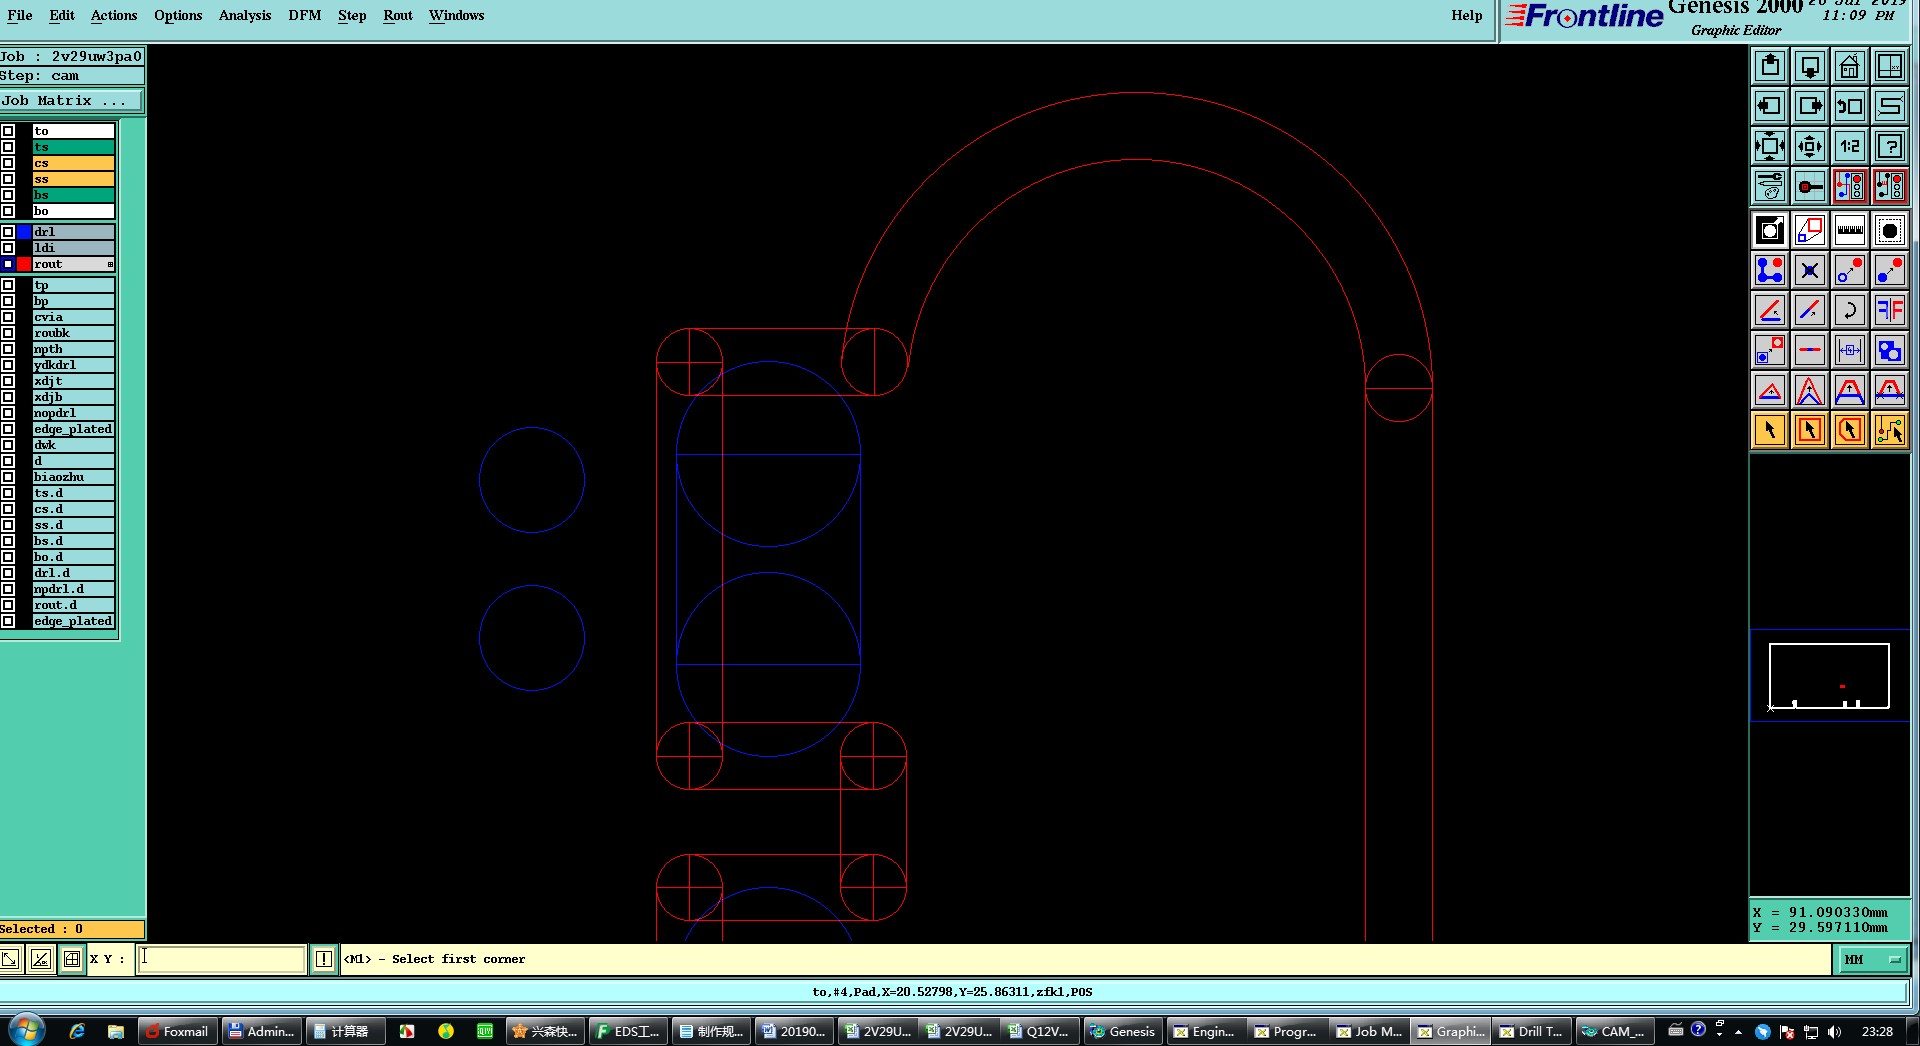Click the 1:2 zoom scale icon
This screenshot has height=1046, width=1920.
pos(1850,146)
